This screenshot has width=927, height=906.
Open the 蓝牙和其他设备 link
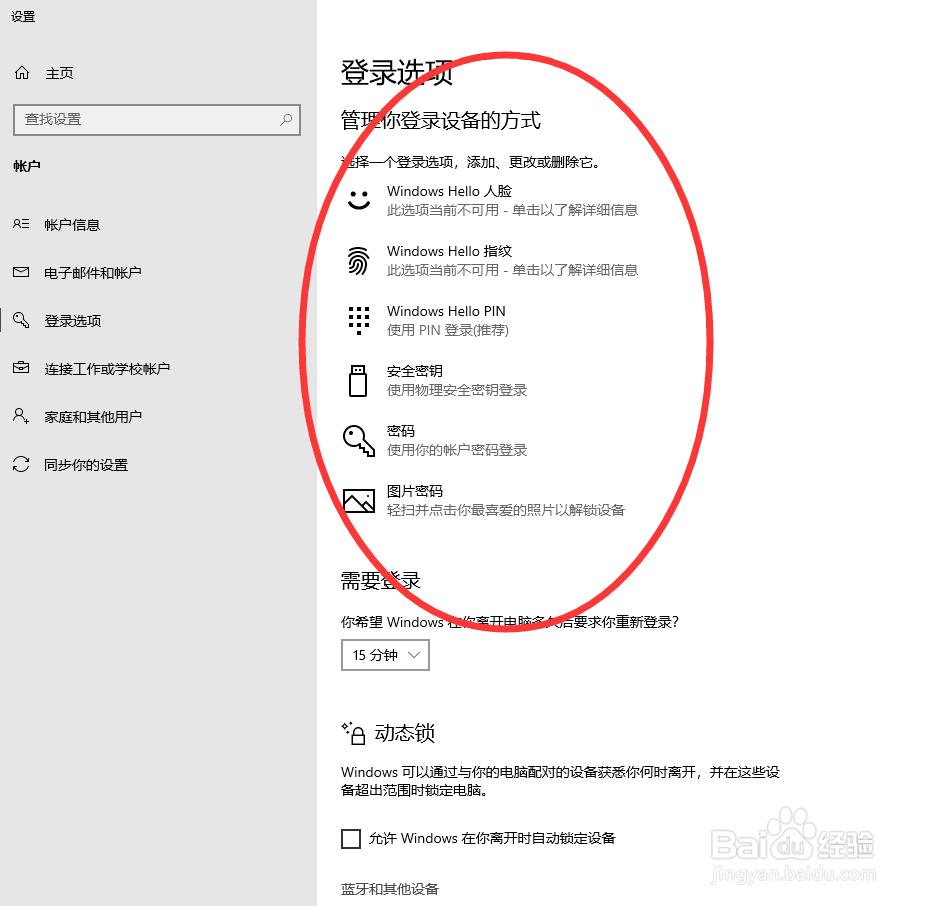point(390,888)
